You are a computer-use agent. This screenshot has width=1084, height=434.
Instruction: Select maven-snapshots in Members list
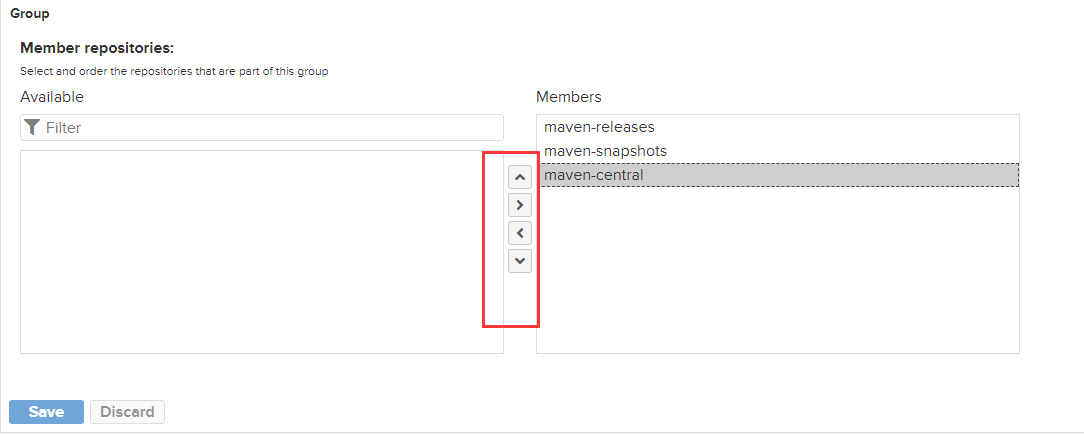(x=605, y=151)
